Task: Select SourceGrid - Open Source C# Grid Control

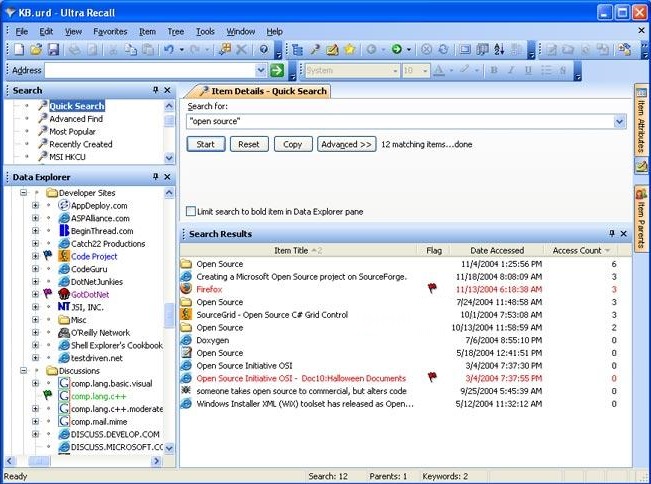Action: (272, 315)
